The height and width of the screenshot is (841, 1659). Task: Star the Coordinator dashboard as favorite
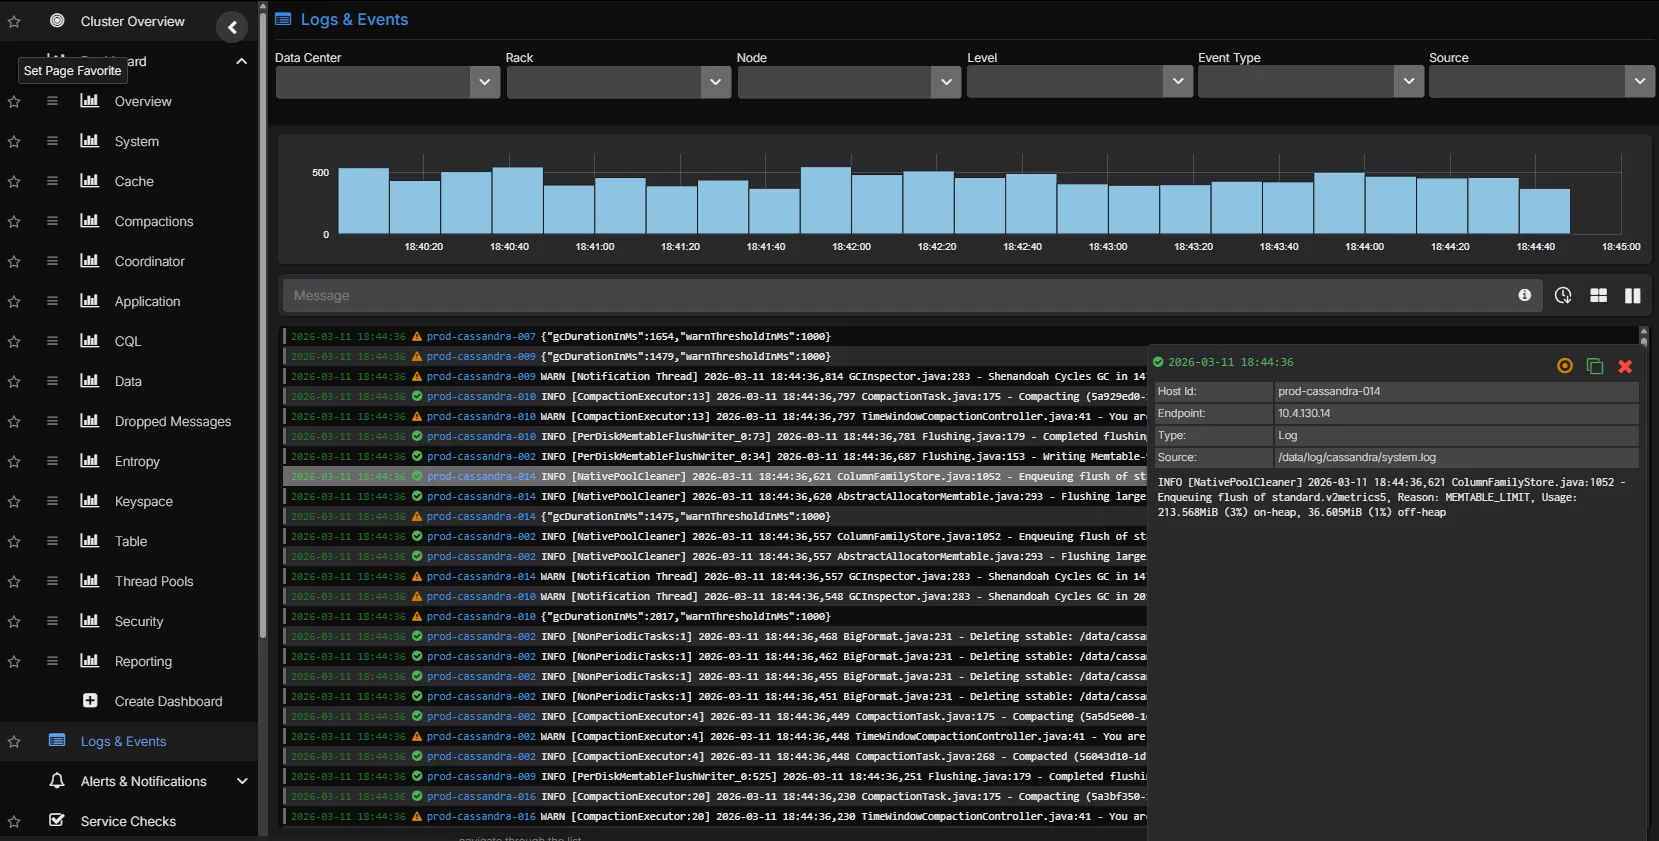[14, 261]
